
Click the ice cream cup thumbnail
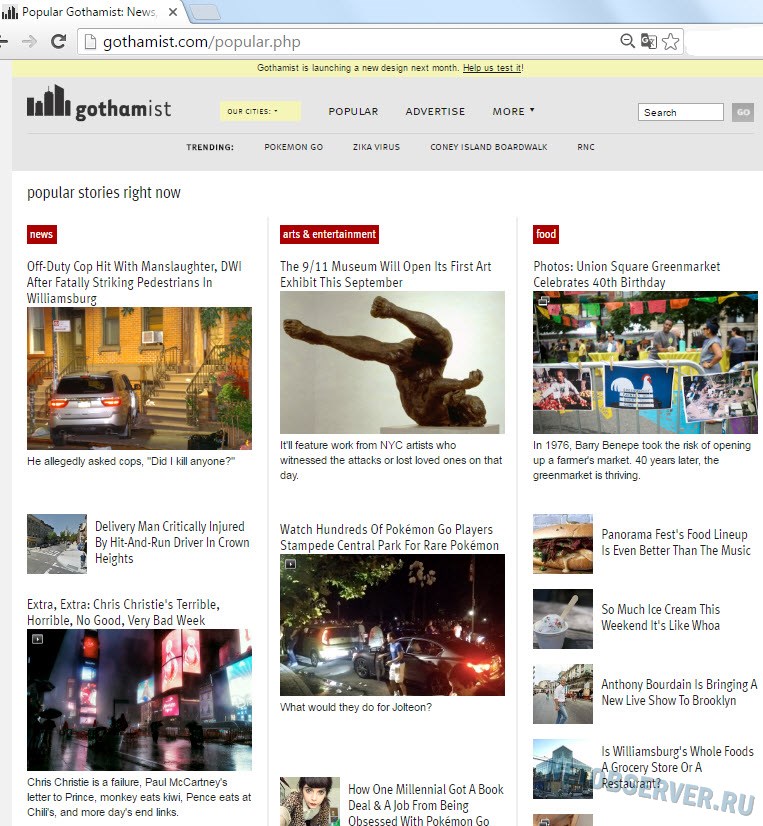[563, 618]
